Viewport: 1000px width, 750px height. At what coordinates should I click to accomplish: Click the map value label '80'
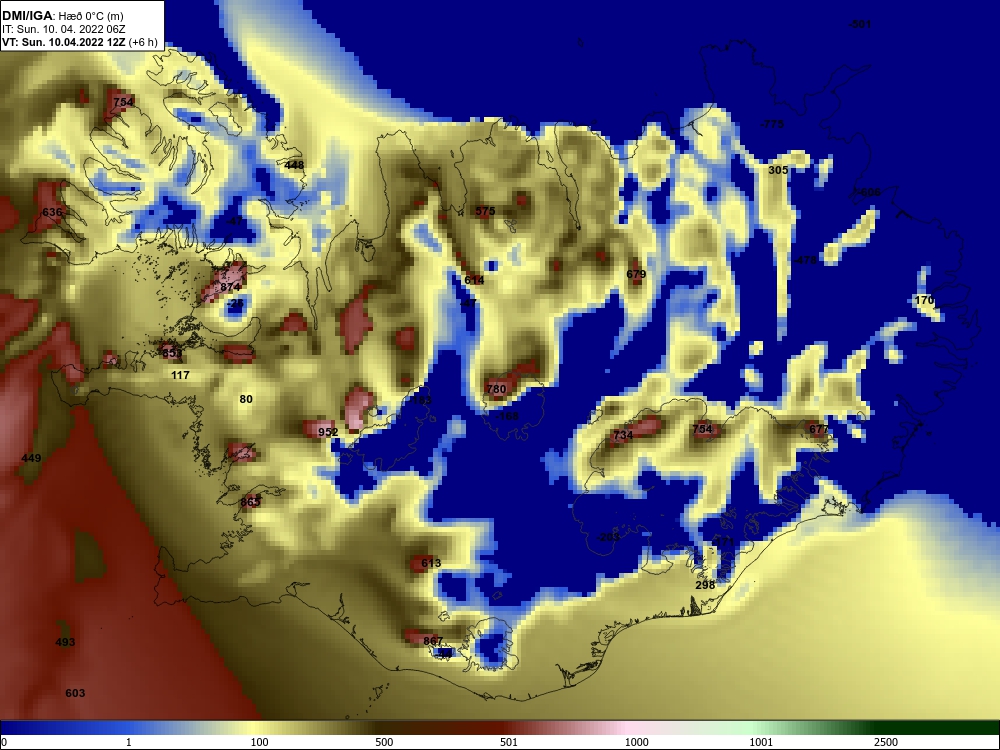tap(246, 399)
